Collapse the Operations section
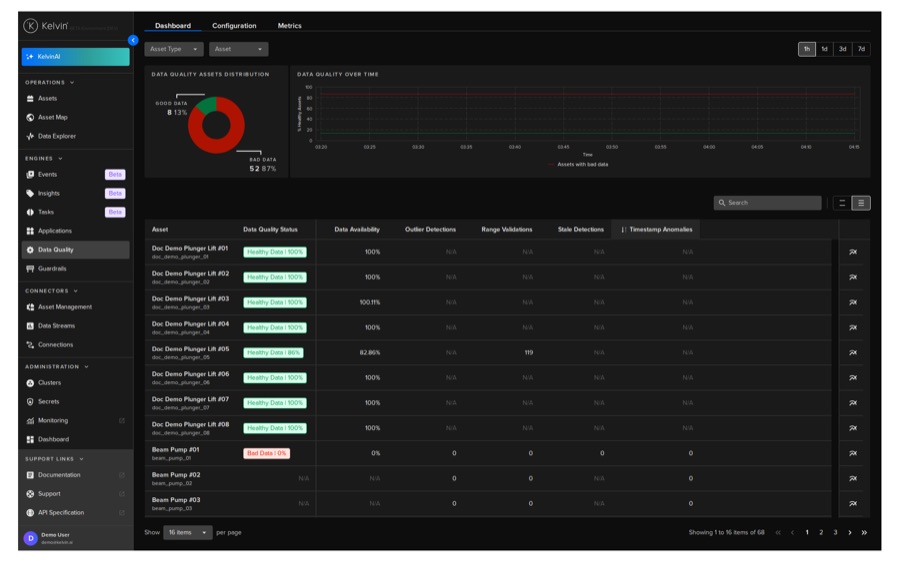The height and width of the screenshot is (562, 900). pyautogui.click(x=49, y=83)
